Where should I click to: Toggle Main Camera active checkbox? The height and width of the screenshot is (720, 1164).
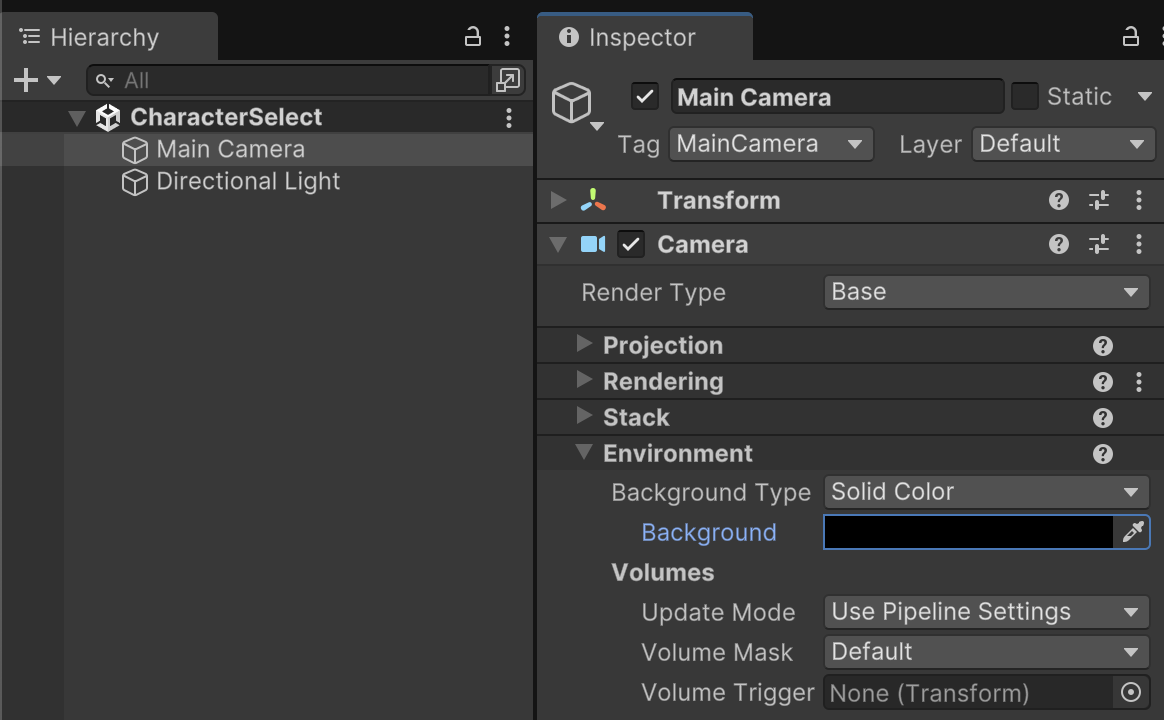point(645,97)
